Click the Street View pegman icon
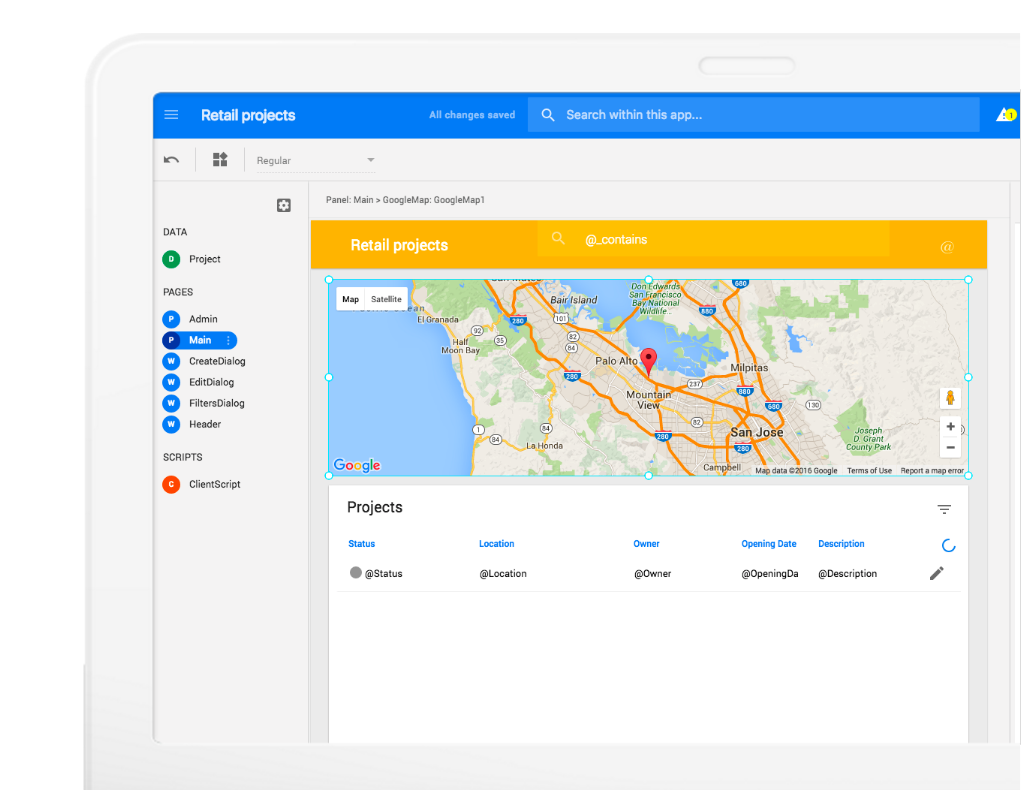Screen dimensions: 1021x790 click(x=950, y=397)
